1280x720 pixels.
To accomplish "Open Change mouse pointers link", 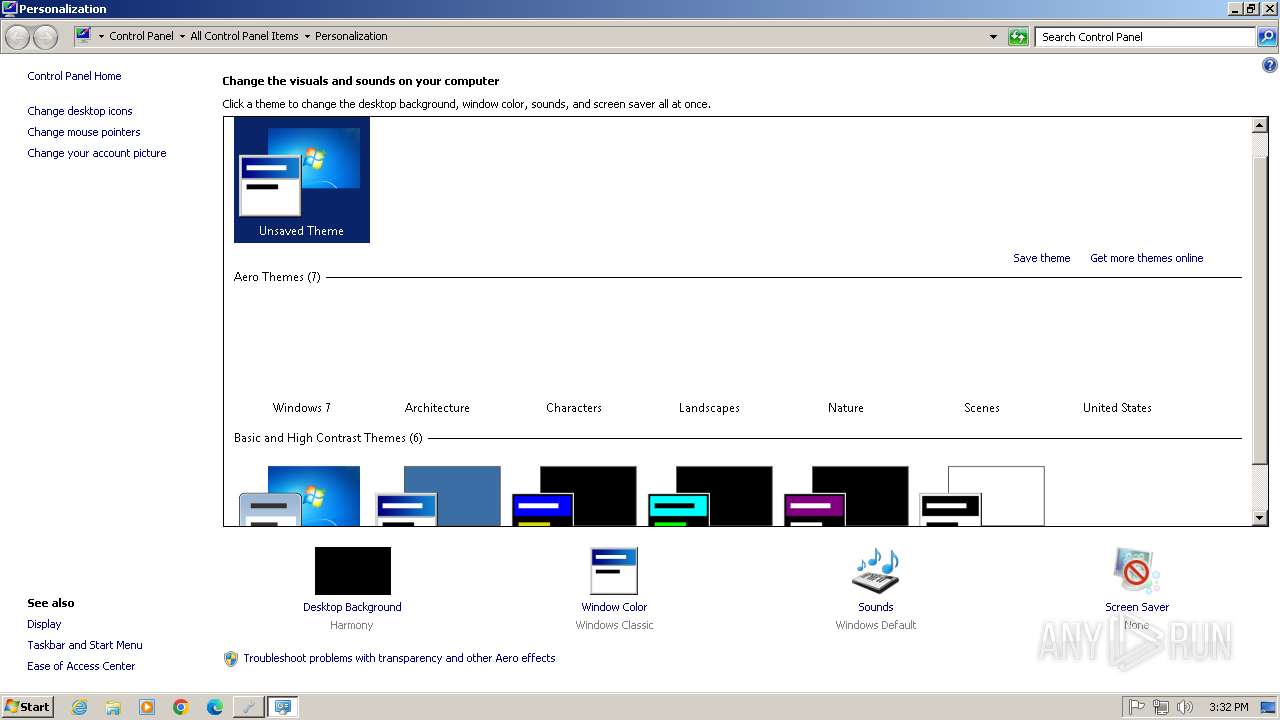I will 84,132.
